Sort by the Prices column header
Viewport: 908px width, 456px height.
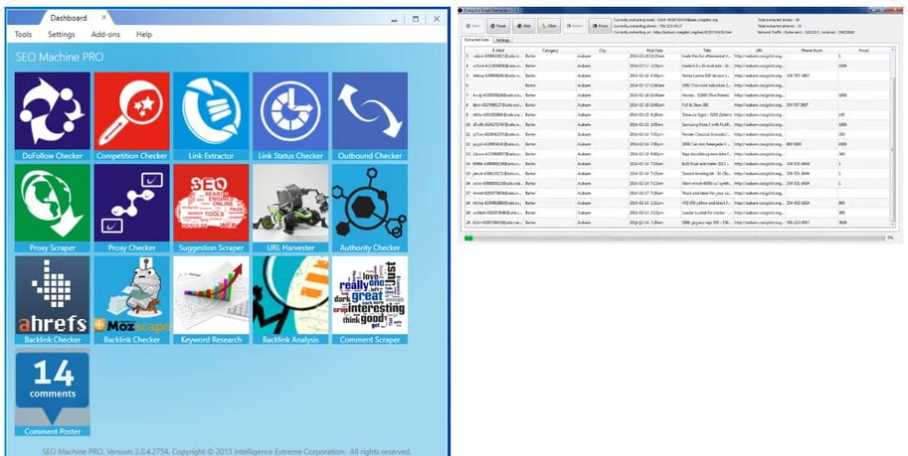(863, 50)
